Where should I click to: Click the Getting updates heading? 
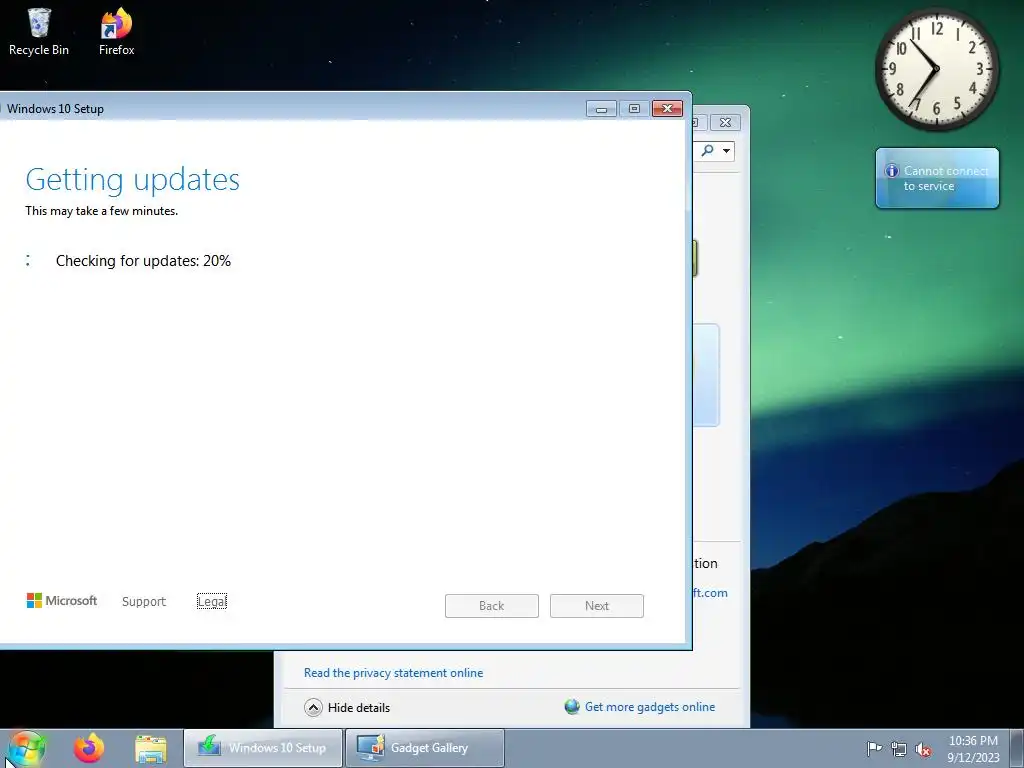click(133, 180)
